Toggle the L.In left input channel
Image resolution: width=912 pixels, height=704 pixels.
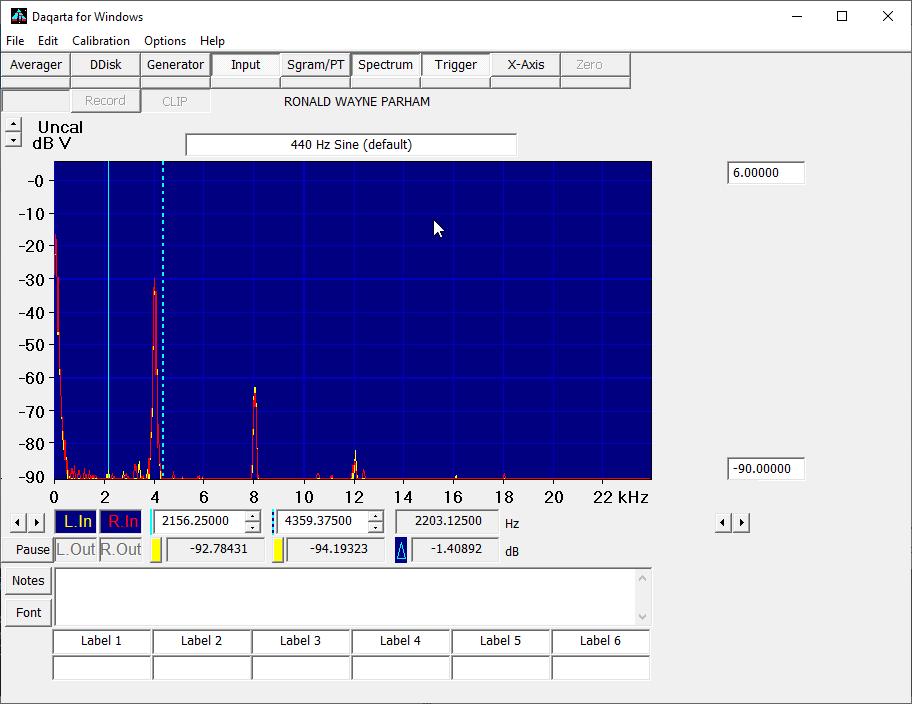click(x=77, y=521)
